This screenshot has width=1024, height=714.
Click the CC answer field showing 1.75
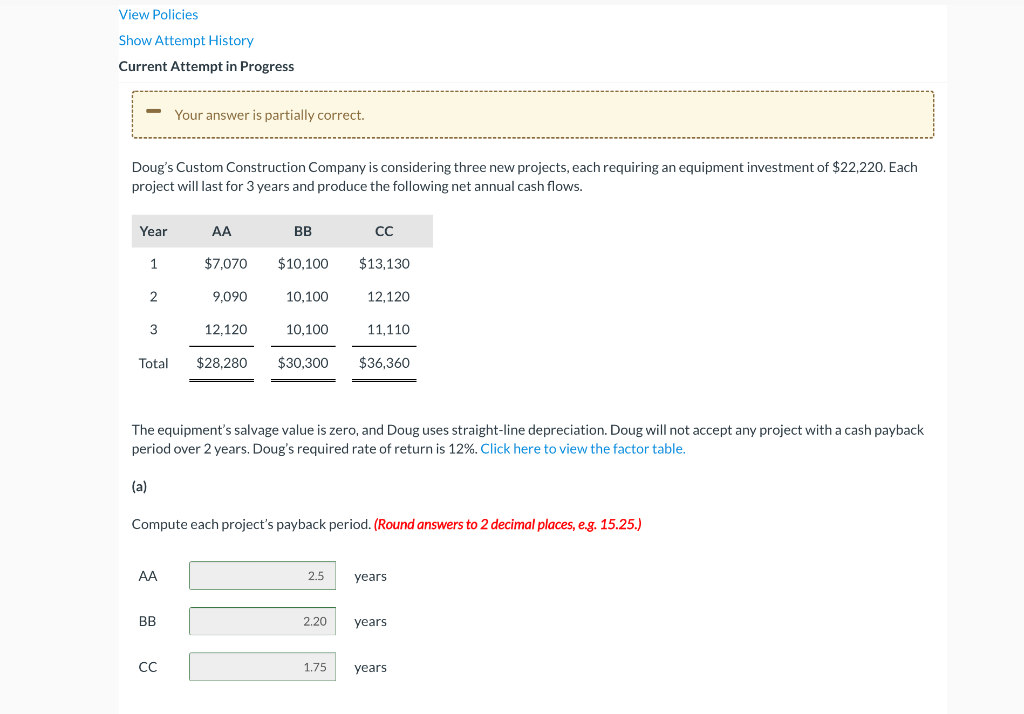point(262,666)
